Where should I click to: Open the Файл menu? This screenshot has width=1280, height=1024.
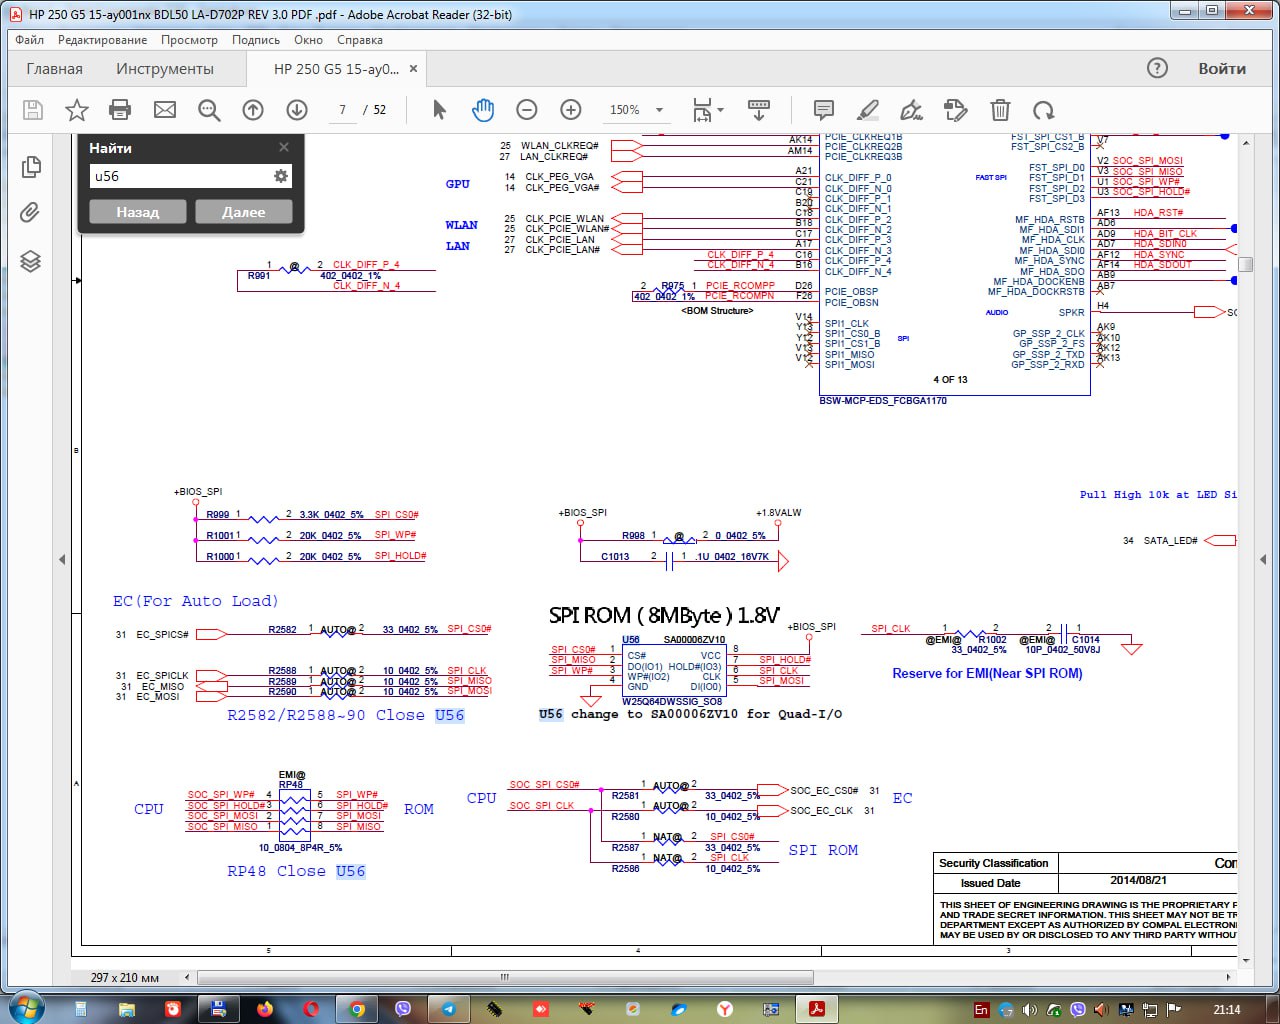point(29,40)
